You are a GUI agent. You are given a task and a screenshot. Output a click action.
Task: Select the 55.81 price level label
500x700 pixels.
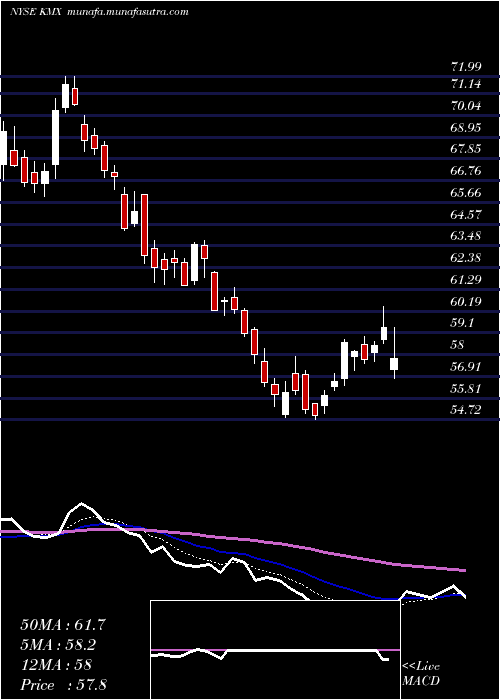coord(467,388)
